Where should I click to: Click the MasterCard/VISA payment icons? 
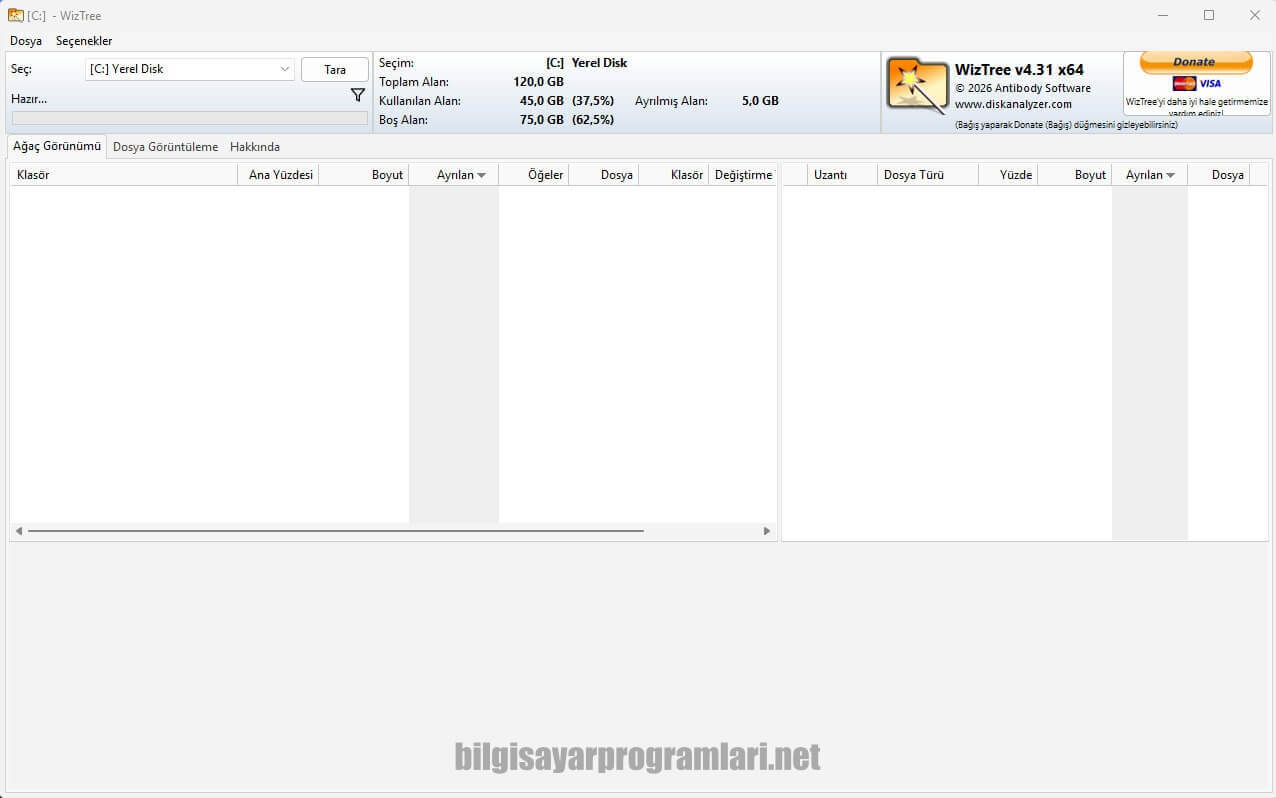(1197, 84)
